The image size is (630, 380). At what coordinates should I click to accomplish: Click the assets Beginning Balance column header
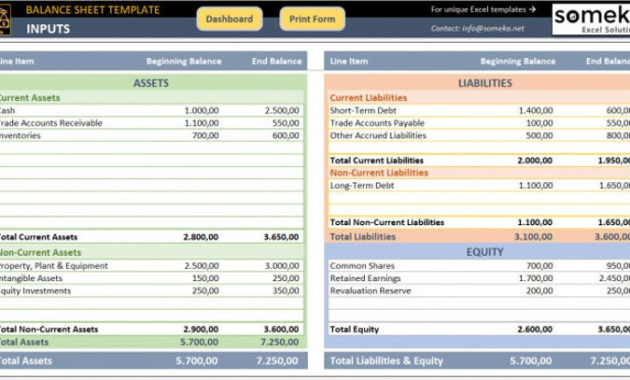pos(184,61)
